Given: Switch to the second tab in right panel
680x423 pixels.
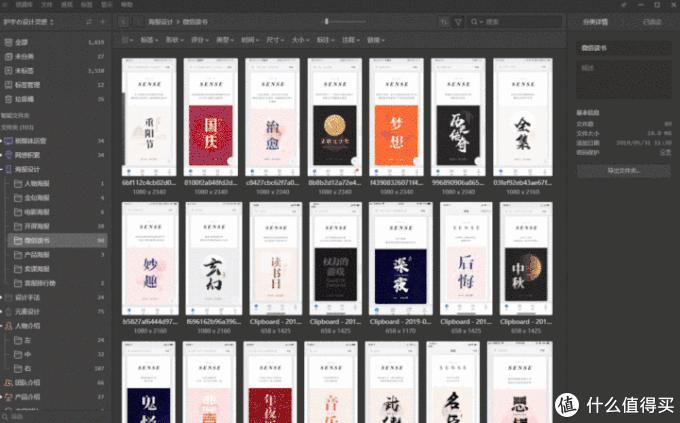Looking at the screenshot, I should point(652,22).
